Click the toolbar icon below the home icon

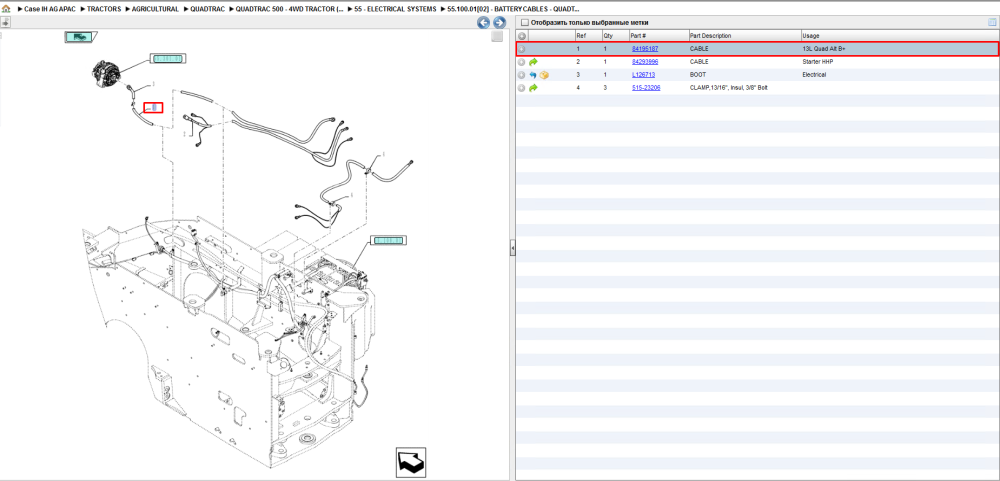click(5, 22)
